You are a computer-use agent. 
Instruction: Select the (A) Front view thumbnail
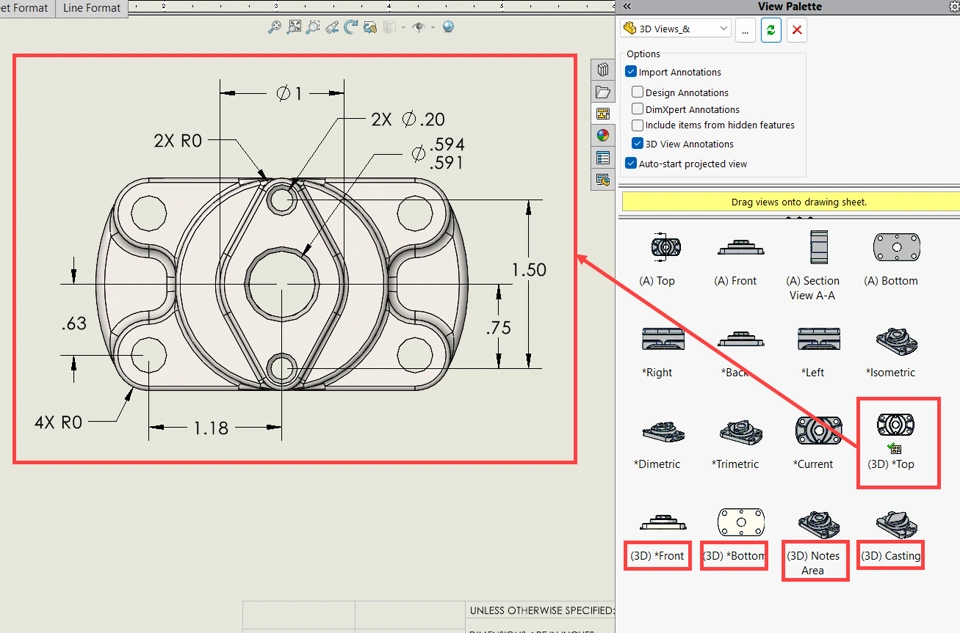(x=740, y=247)
